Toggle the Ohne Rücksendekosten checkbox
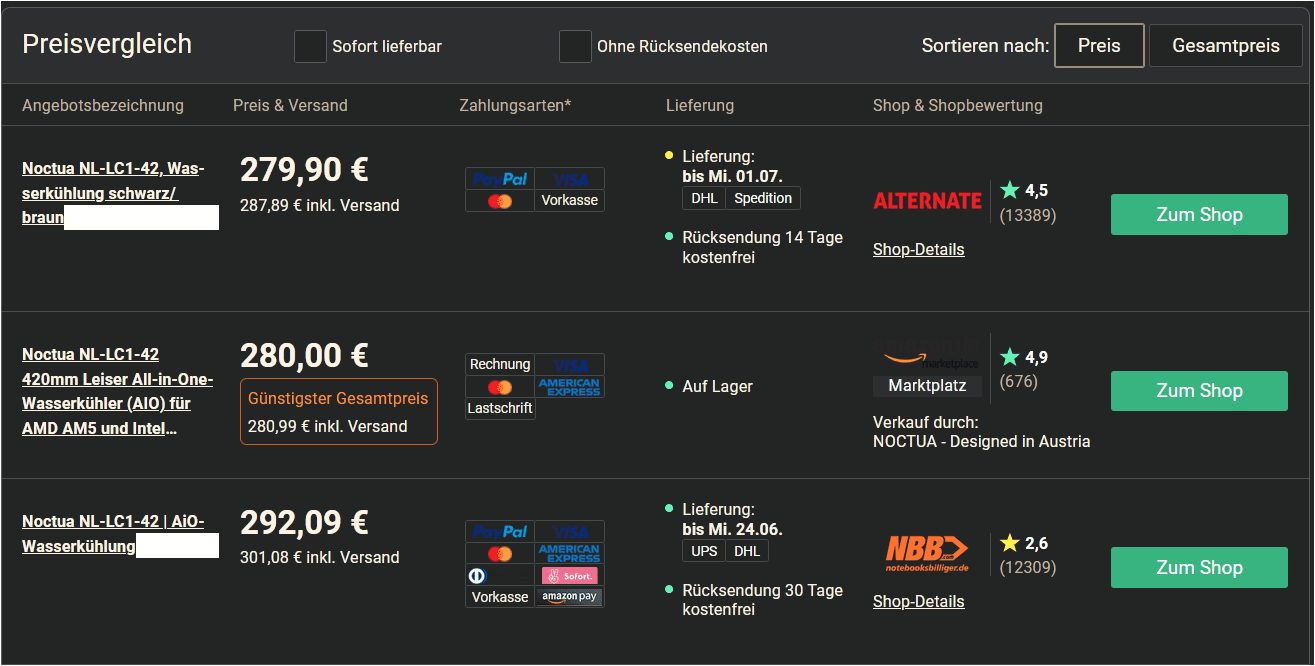1315x666 pixels. tap(575, 46)
